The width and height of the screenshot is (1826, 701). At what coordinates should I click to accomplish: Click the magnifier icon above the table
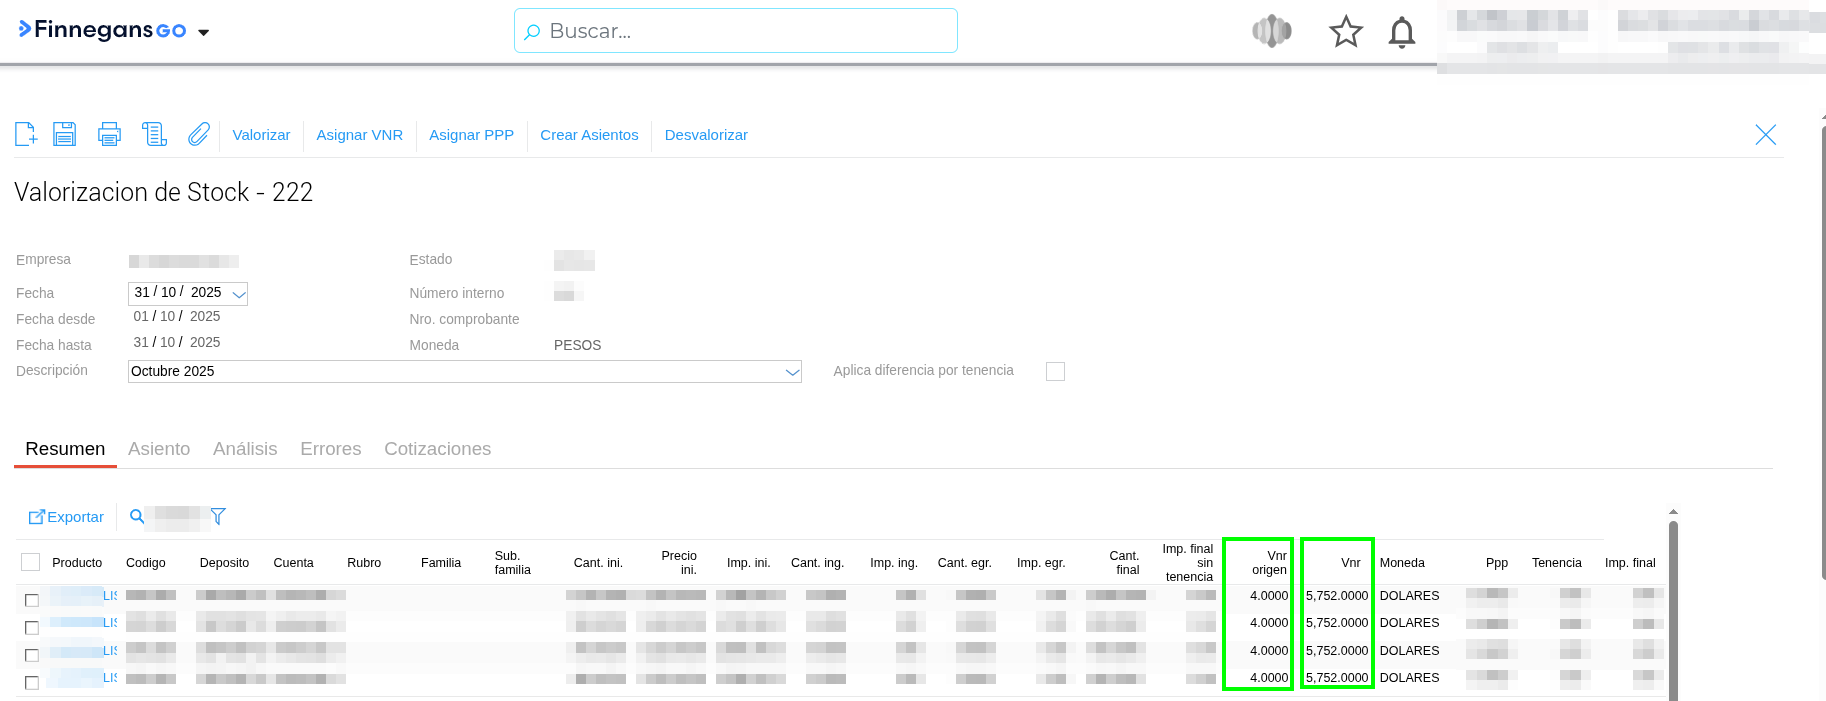coord(137,516)
